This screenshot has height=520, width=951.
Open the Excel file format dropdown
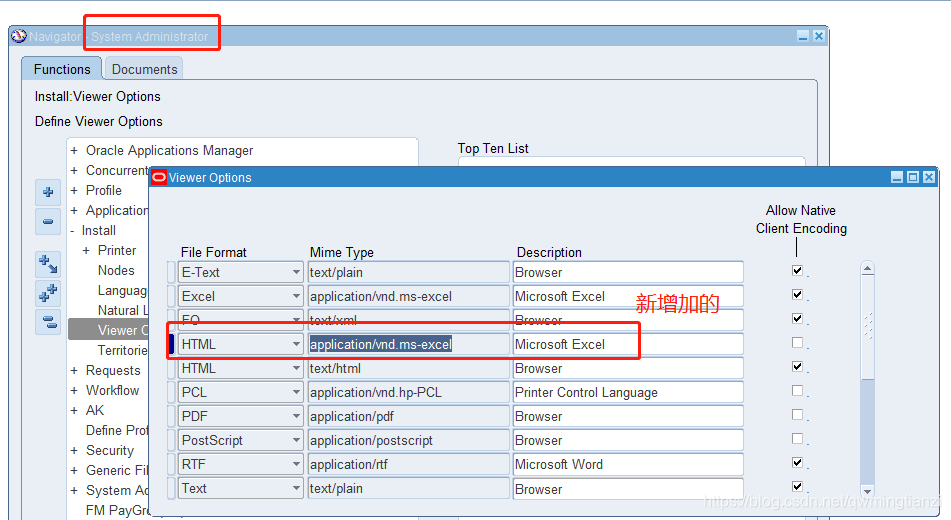[x=296, y=296]
